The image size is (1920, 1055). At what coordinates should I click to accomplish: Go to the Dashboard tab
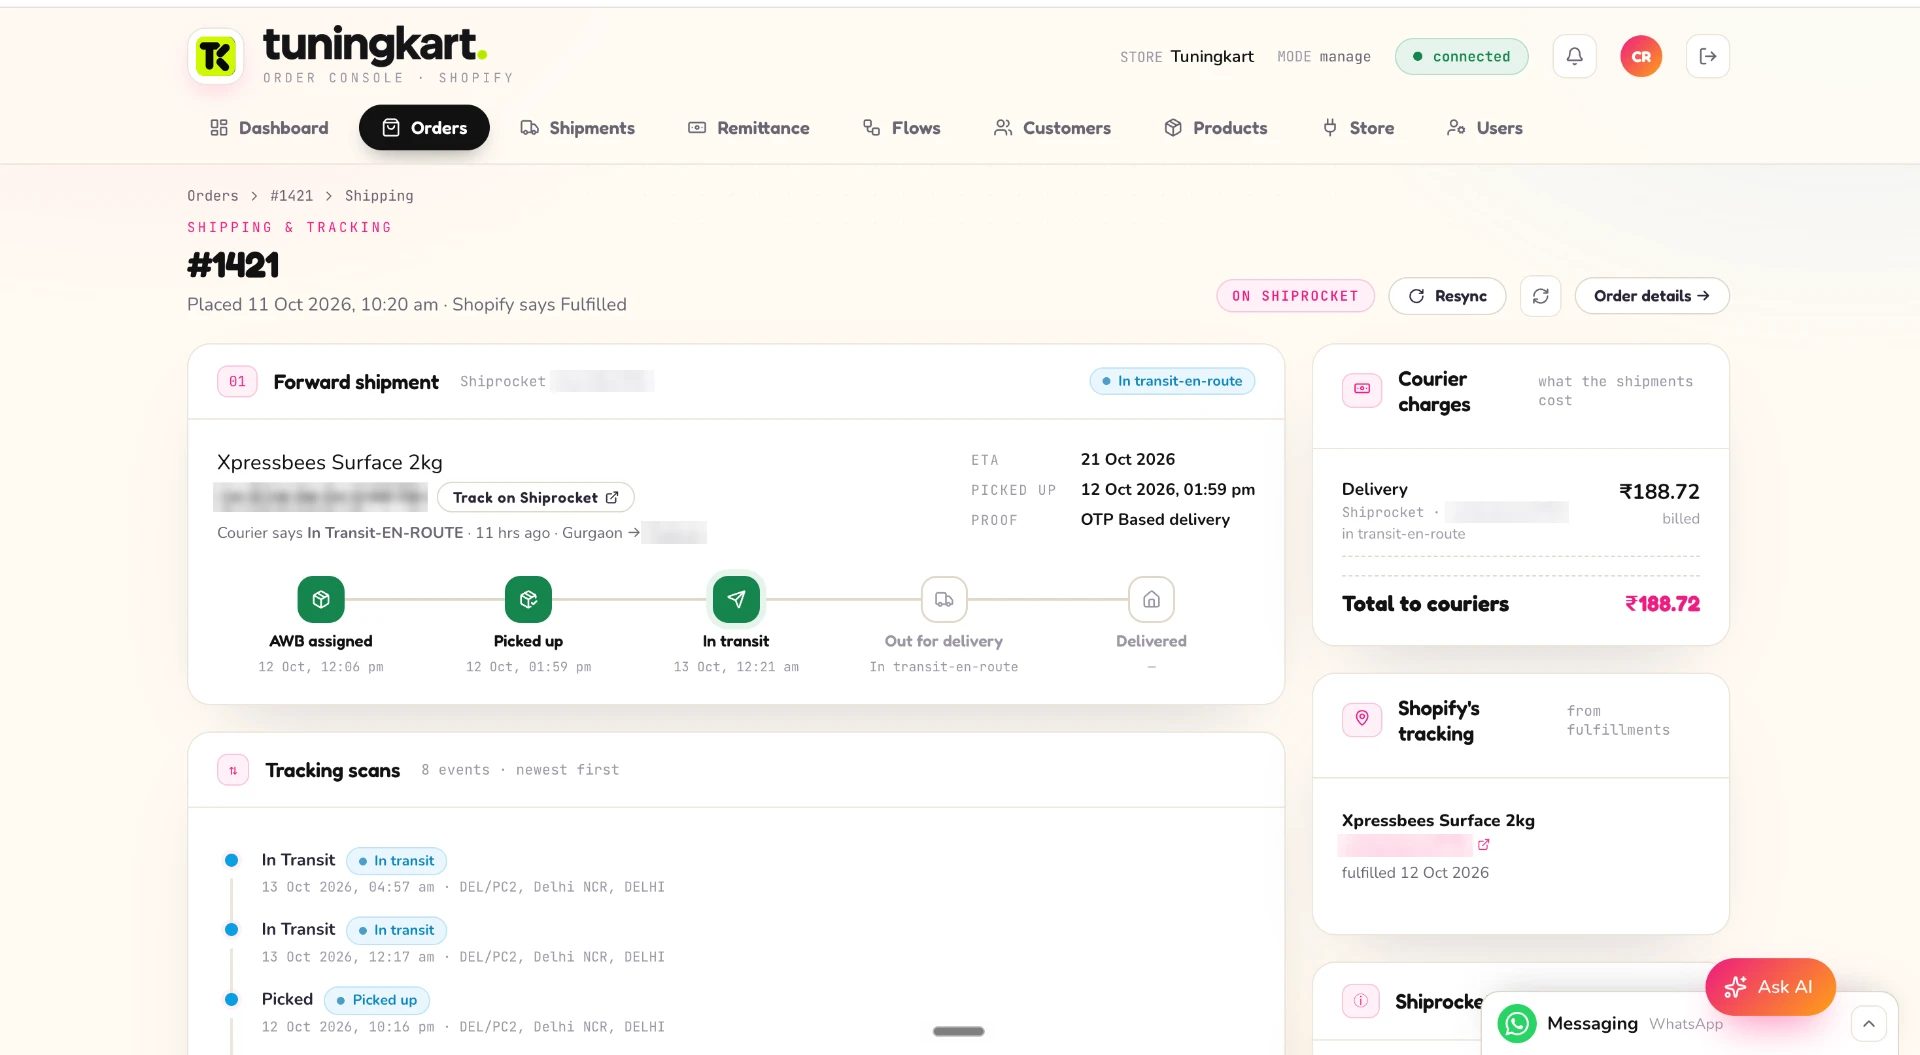click(269, 128)
